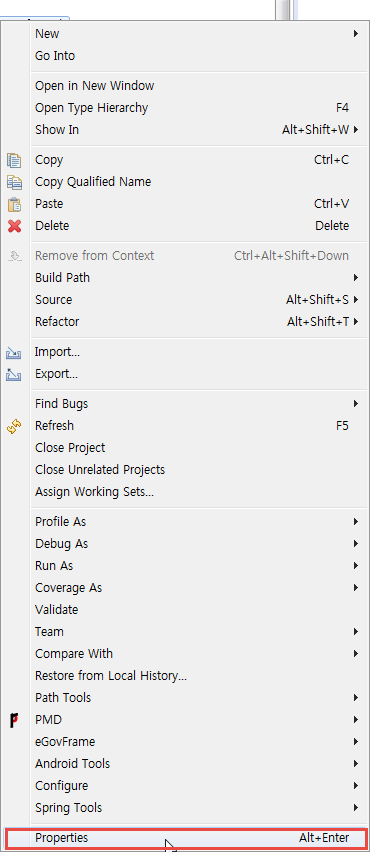The image size is (370, 852).
Task: Click the red Delete X icon
Action: 14,226
